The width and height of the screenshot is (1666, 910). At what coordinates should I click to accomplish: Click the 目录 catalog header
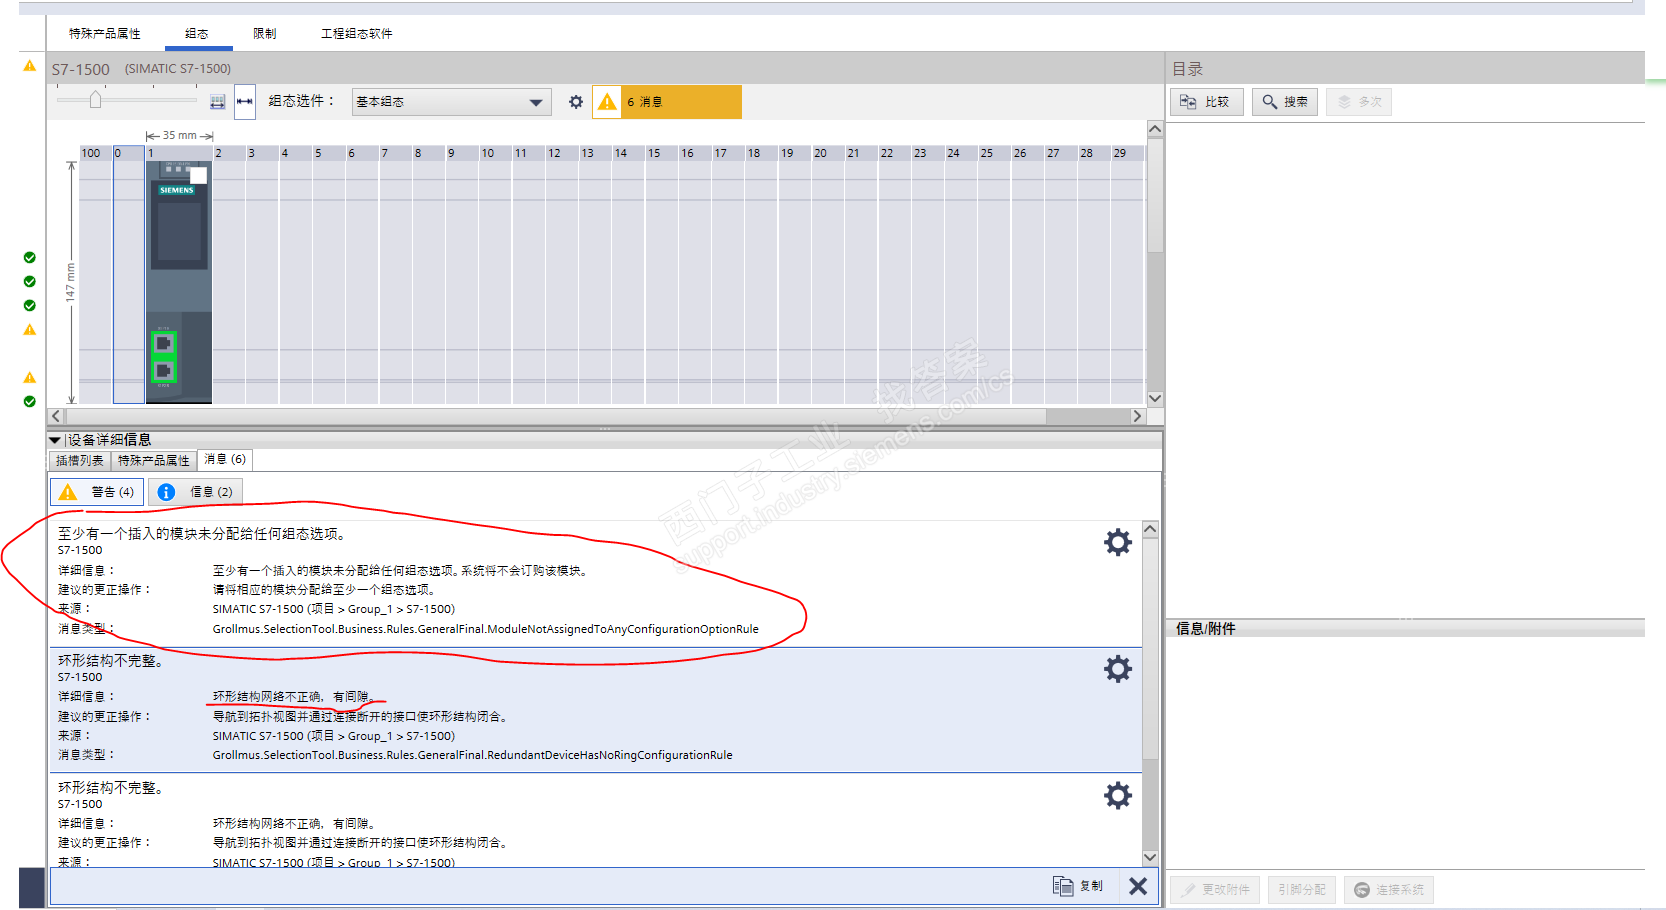click(1187, 69)
